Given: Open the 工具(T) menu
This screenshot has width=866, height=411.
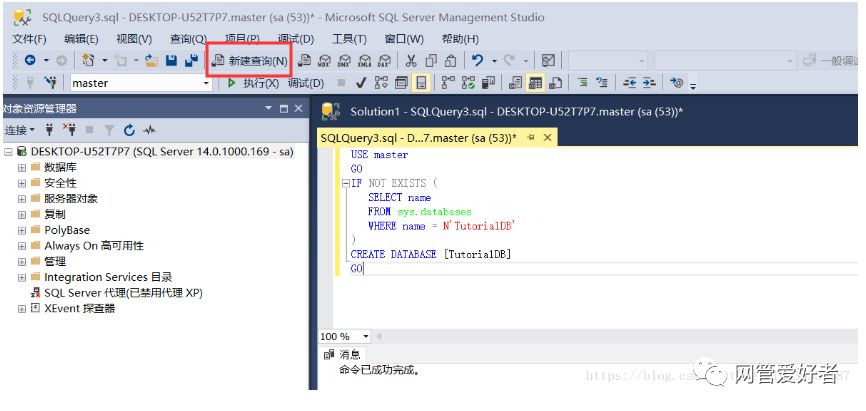Looking at the screenshot, I should [x=349, y=39].
